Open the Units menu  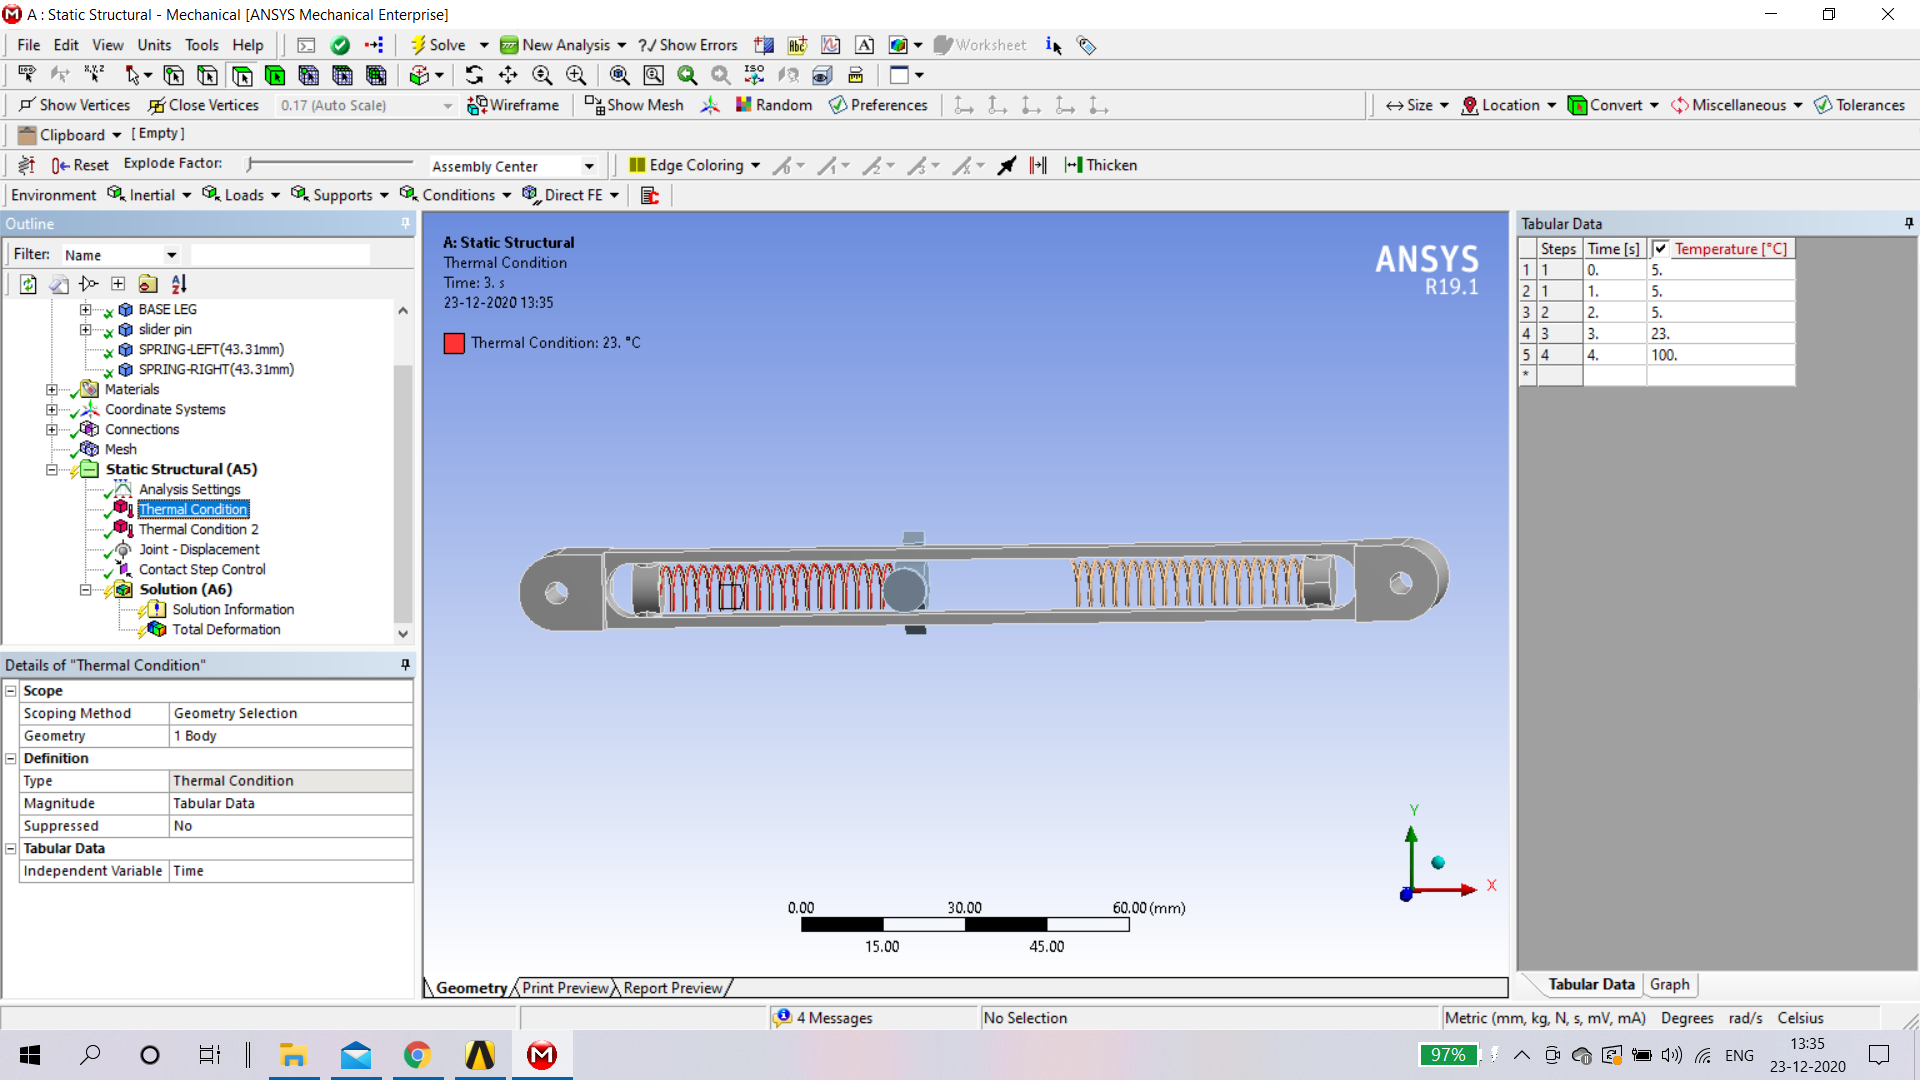coord(154,45)
